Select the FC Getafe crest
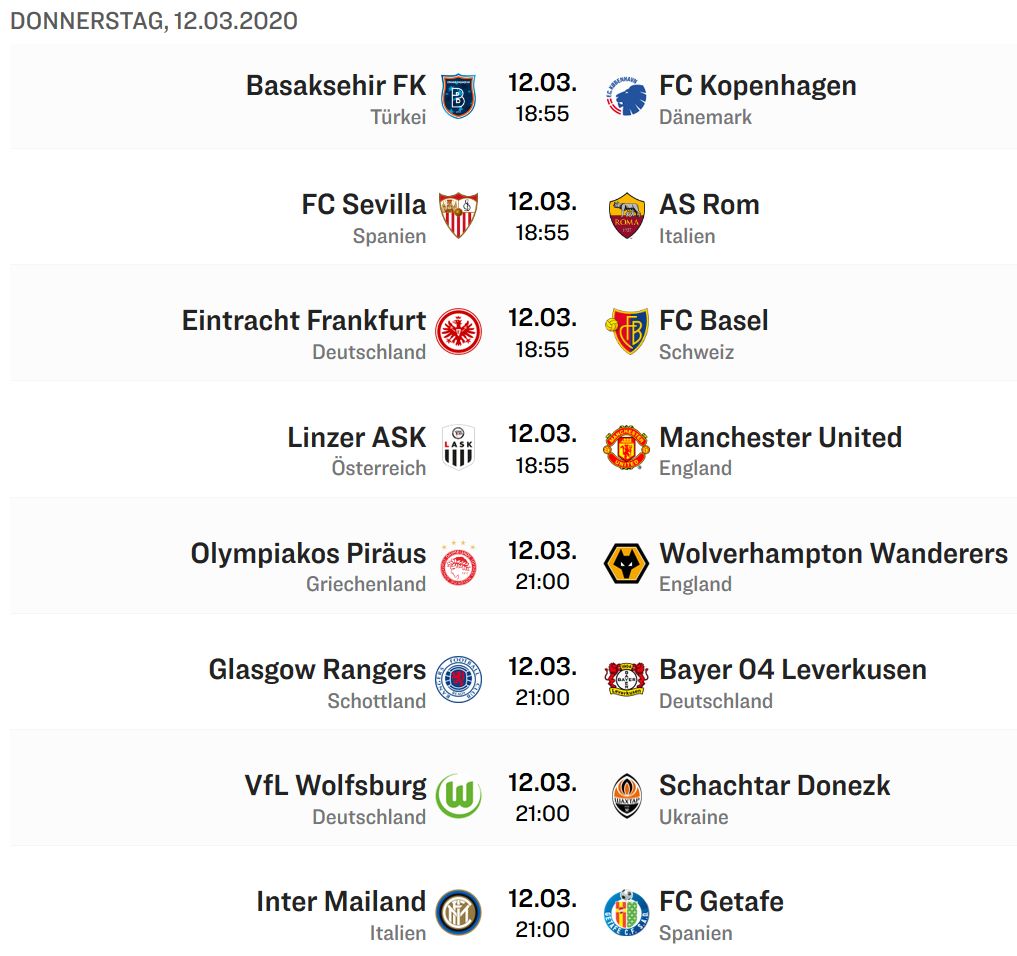 [x=626, y=912]
